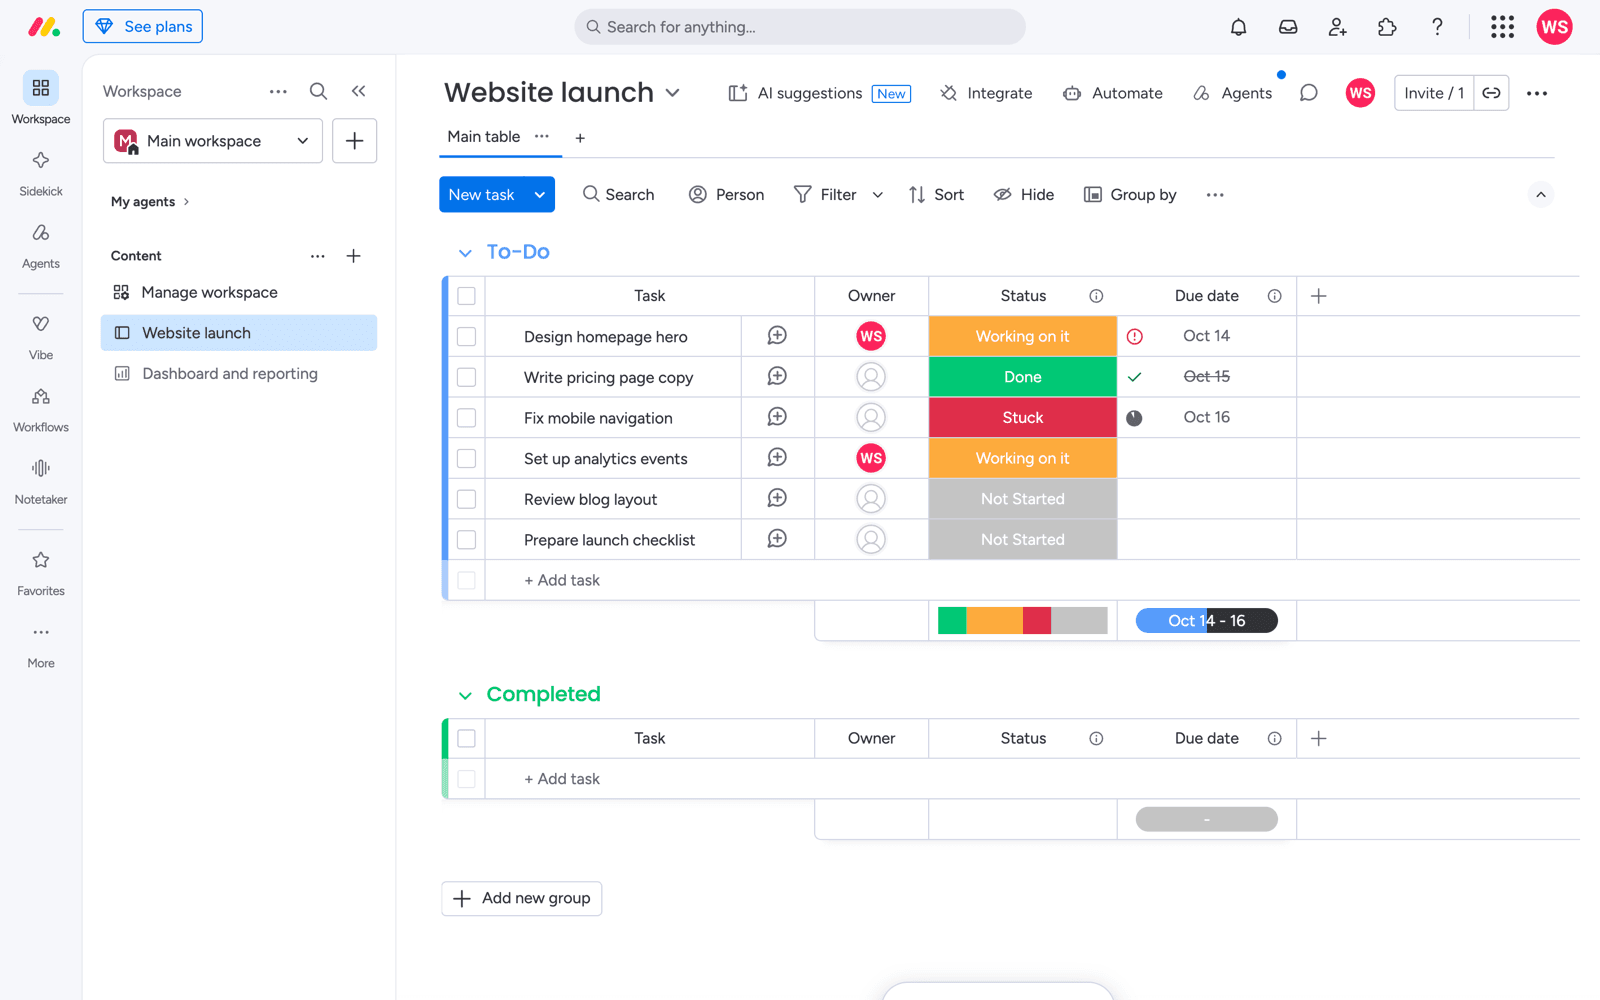The height and width of the screenshot is (1000, 1600).
Task: Open the apps marketplace puzzle icon
Action: [1387, 27]
